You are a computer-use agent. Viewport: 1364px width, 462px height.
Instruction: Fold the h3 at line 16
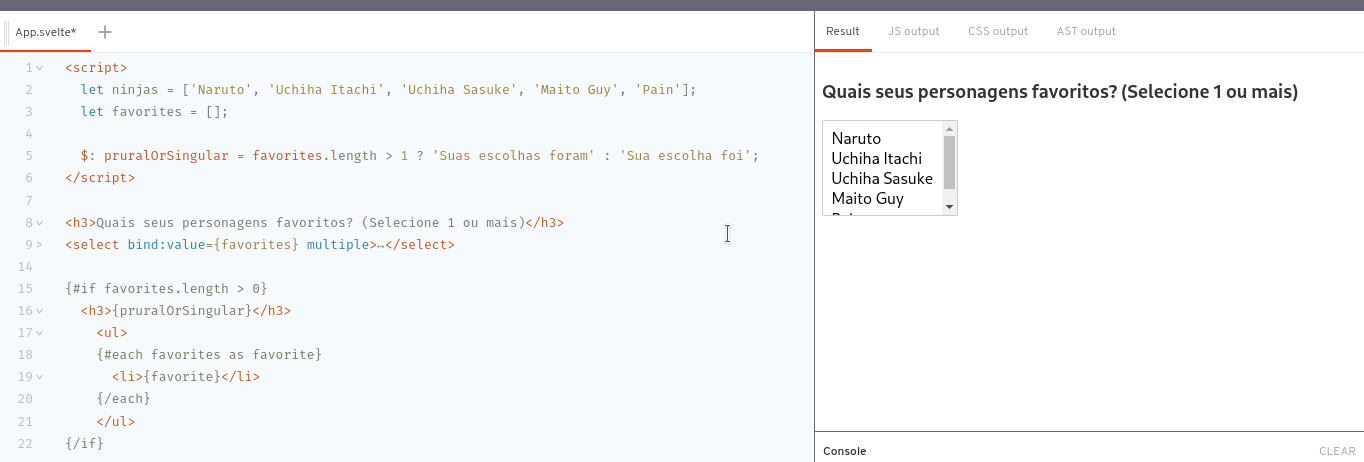click(x=40, y=311)
